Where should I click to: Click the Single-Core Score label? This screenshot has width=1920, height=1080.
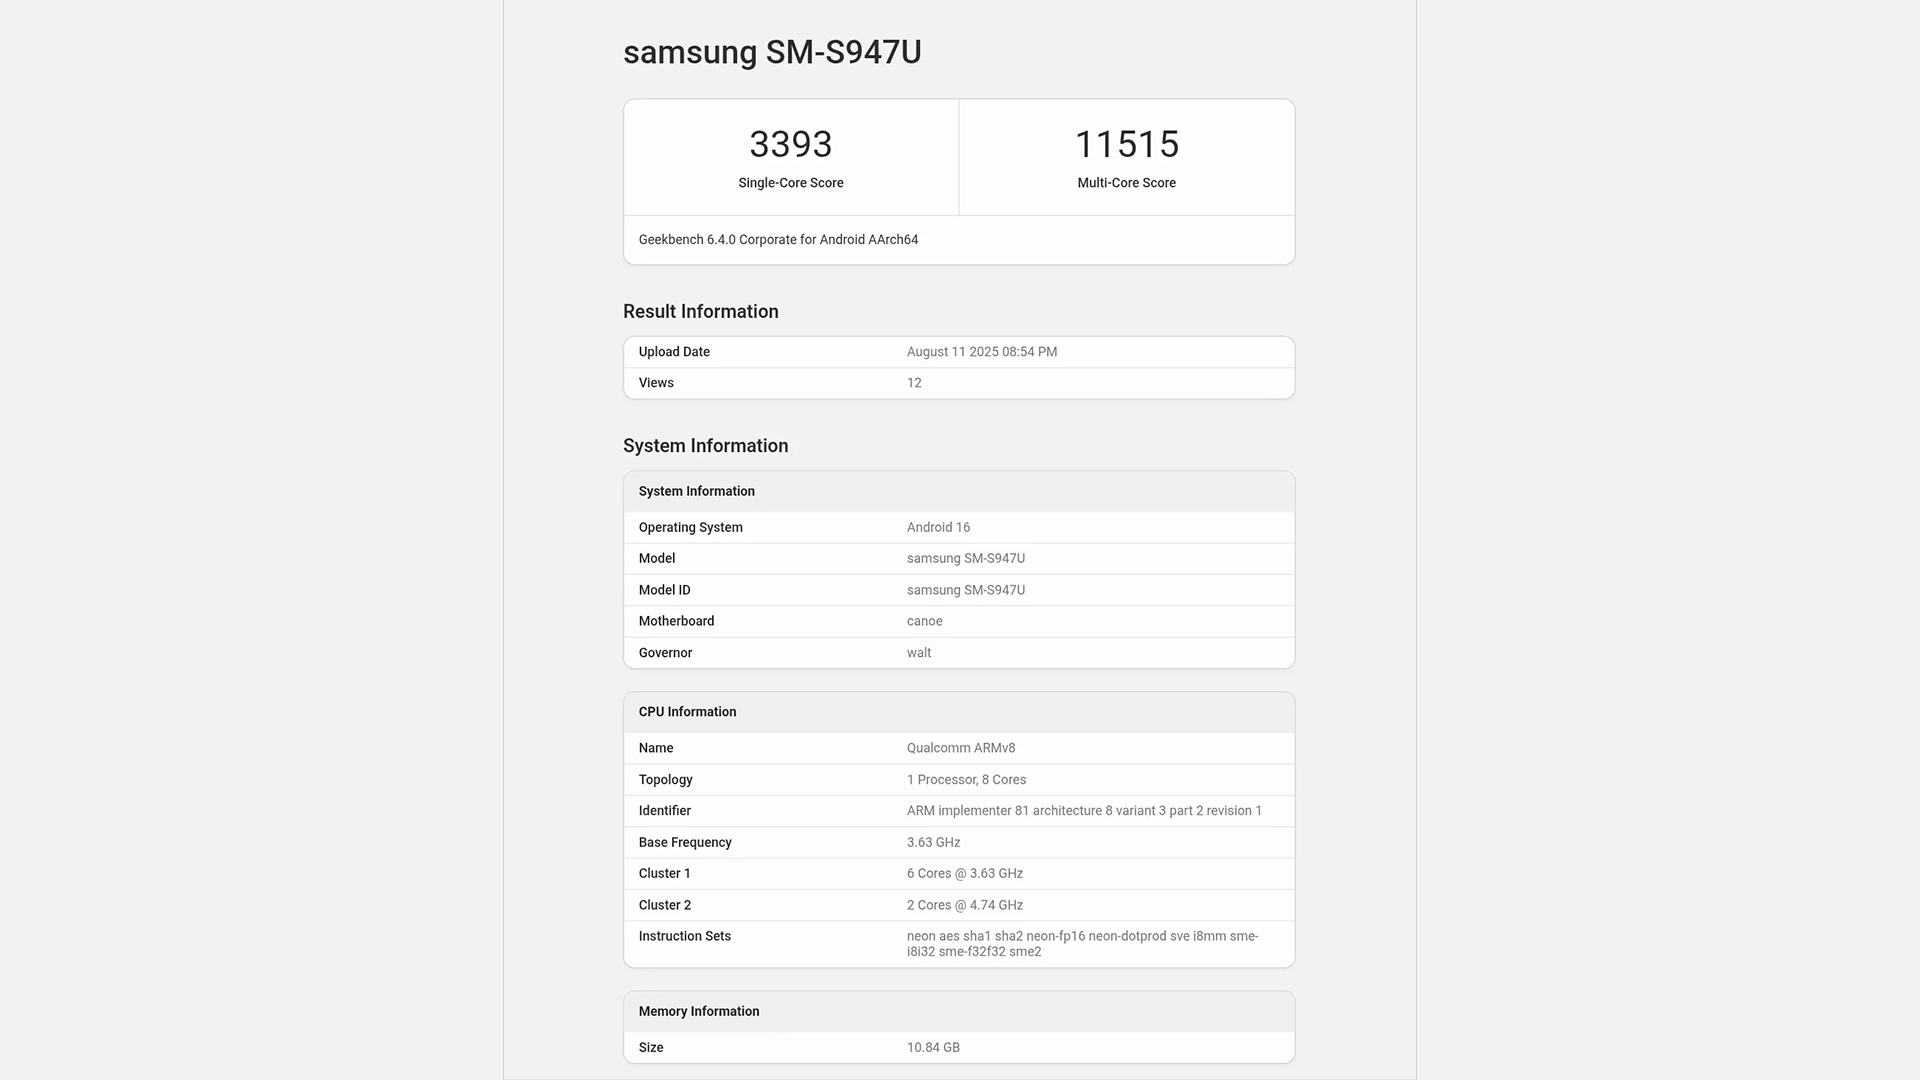tap(790, 183)
